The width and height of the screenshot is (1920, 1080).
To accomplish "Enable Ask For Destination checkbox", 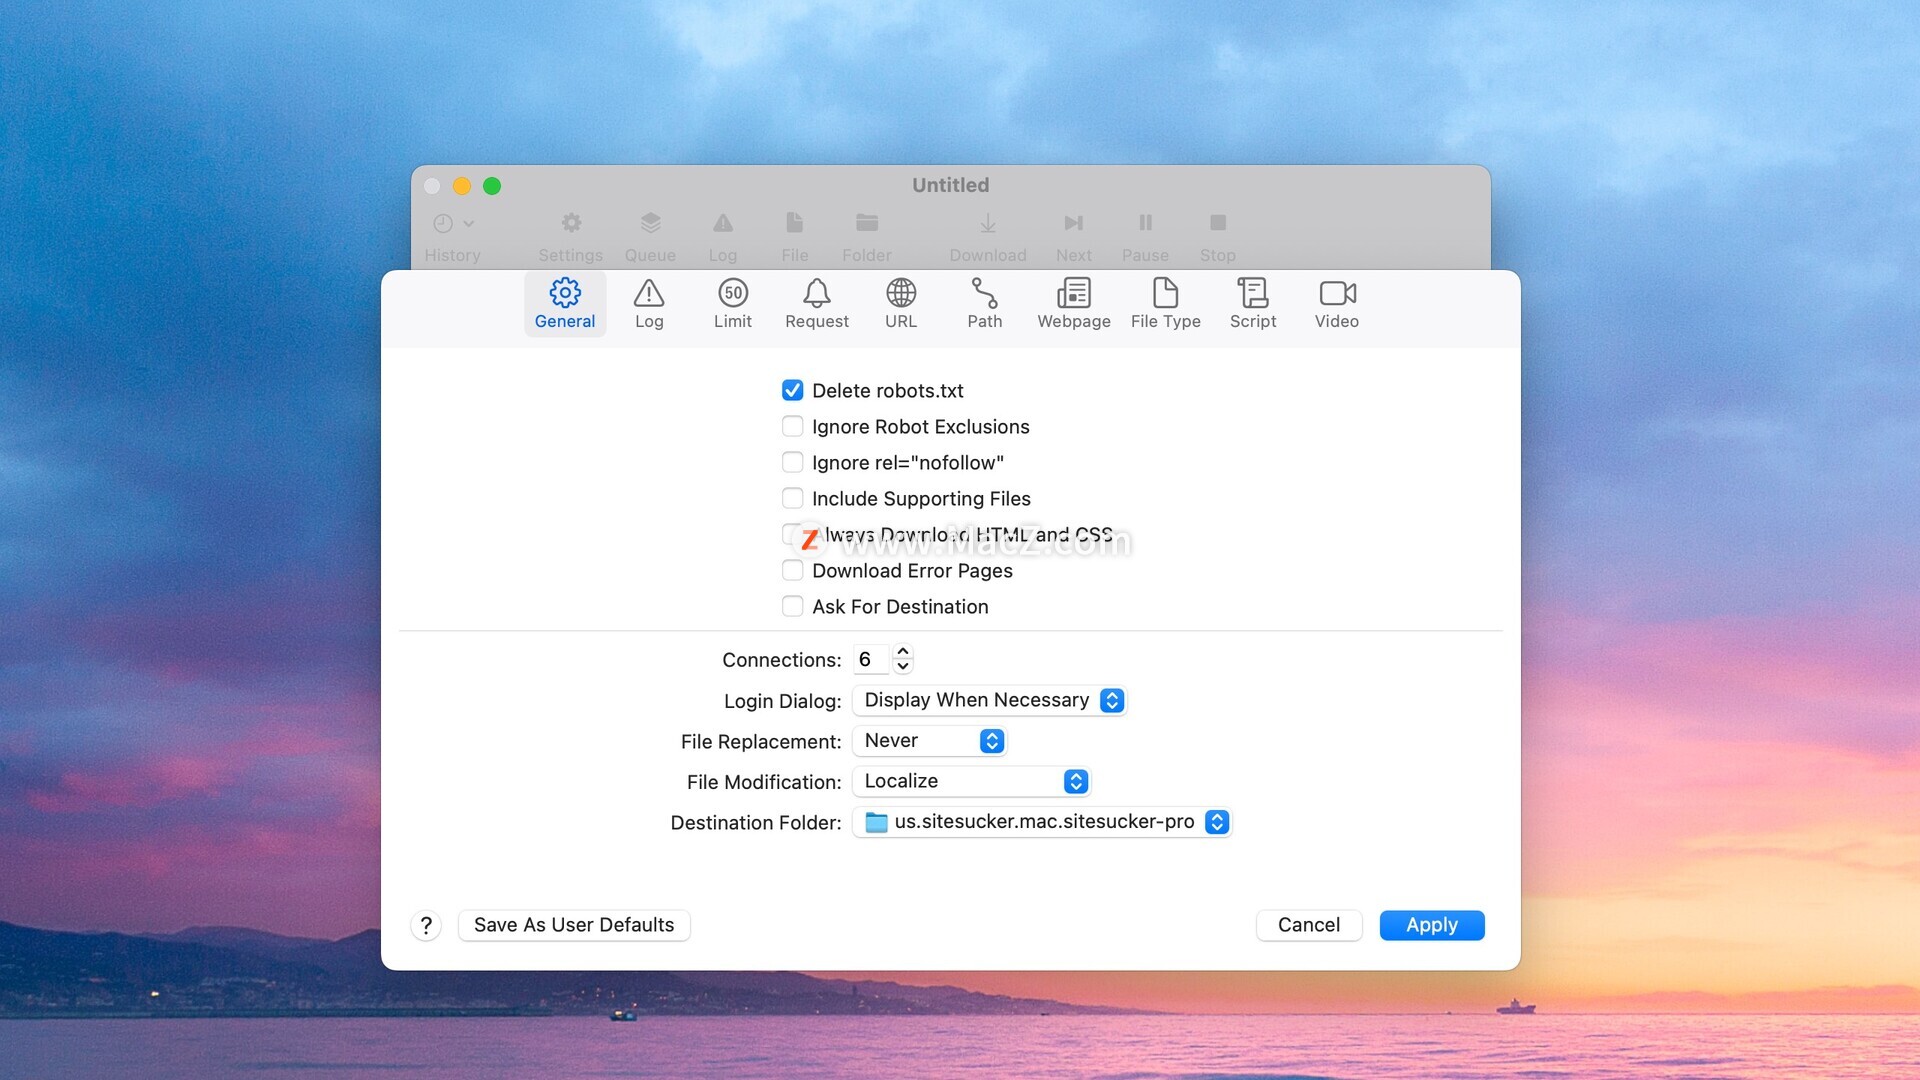I will pos(792,606).
